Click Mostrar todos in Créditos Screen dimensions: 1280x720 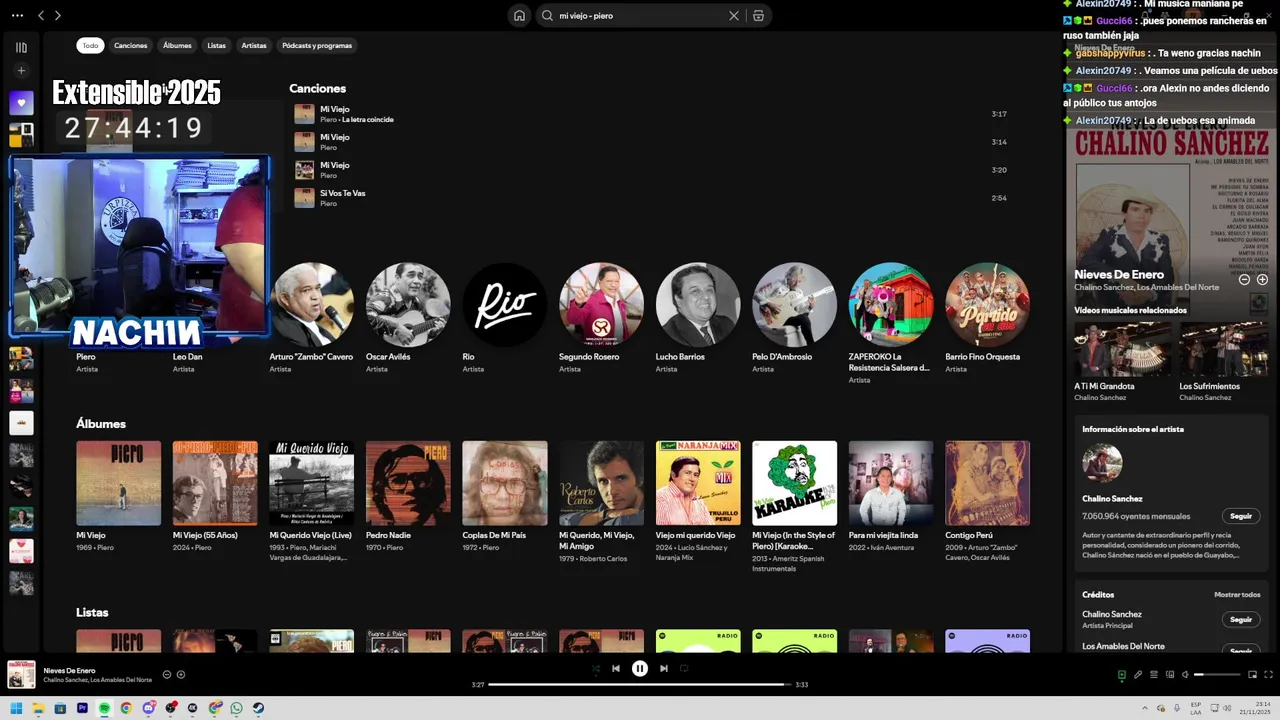point(1237,595)
